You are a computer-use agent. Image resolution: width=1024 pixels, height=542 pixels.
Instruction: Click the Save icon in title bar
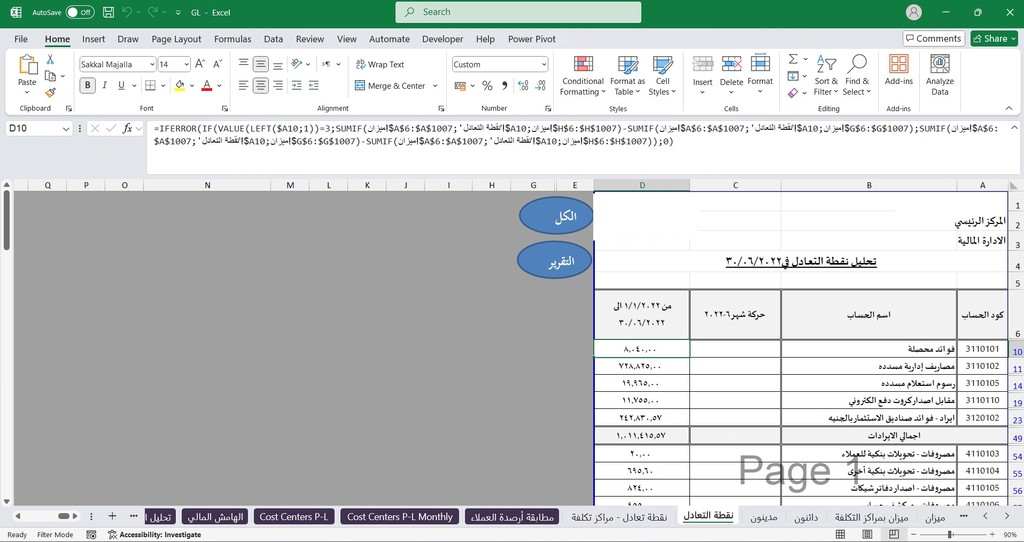coord(108,12)
